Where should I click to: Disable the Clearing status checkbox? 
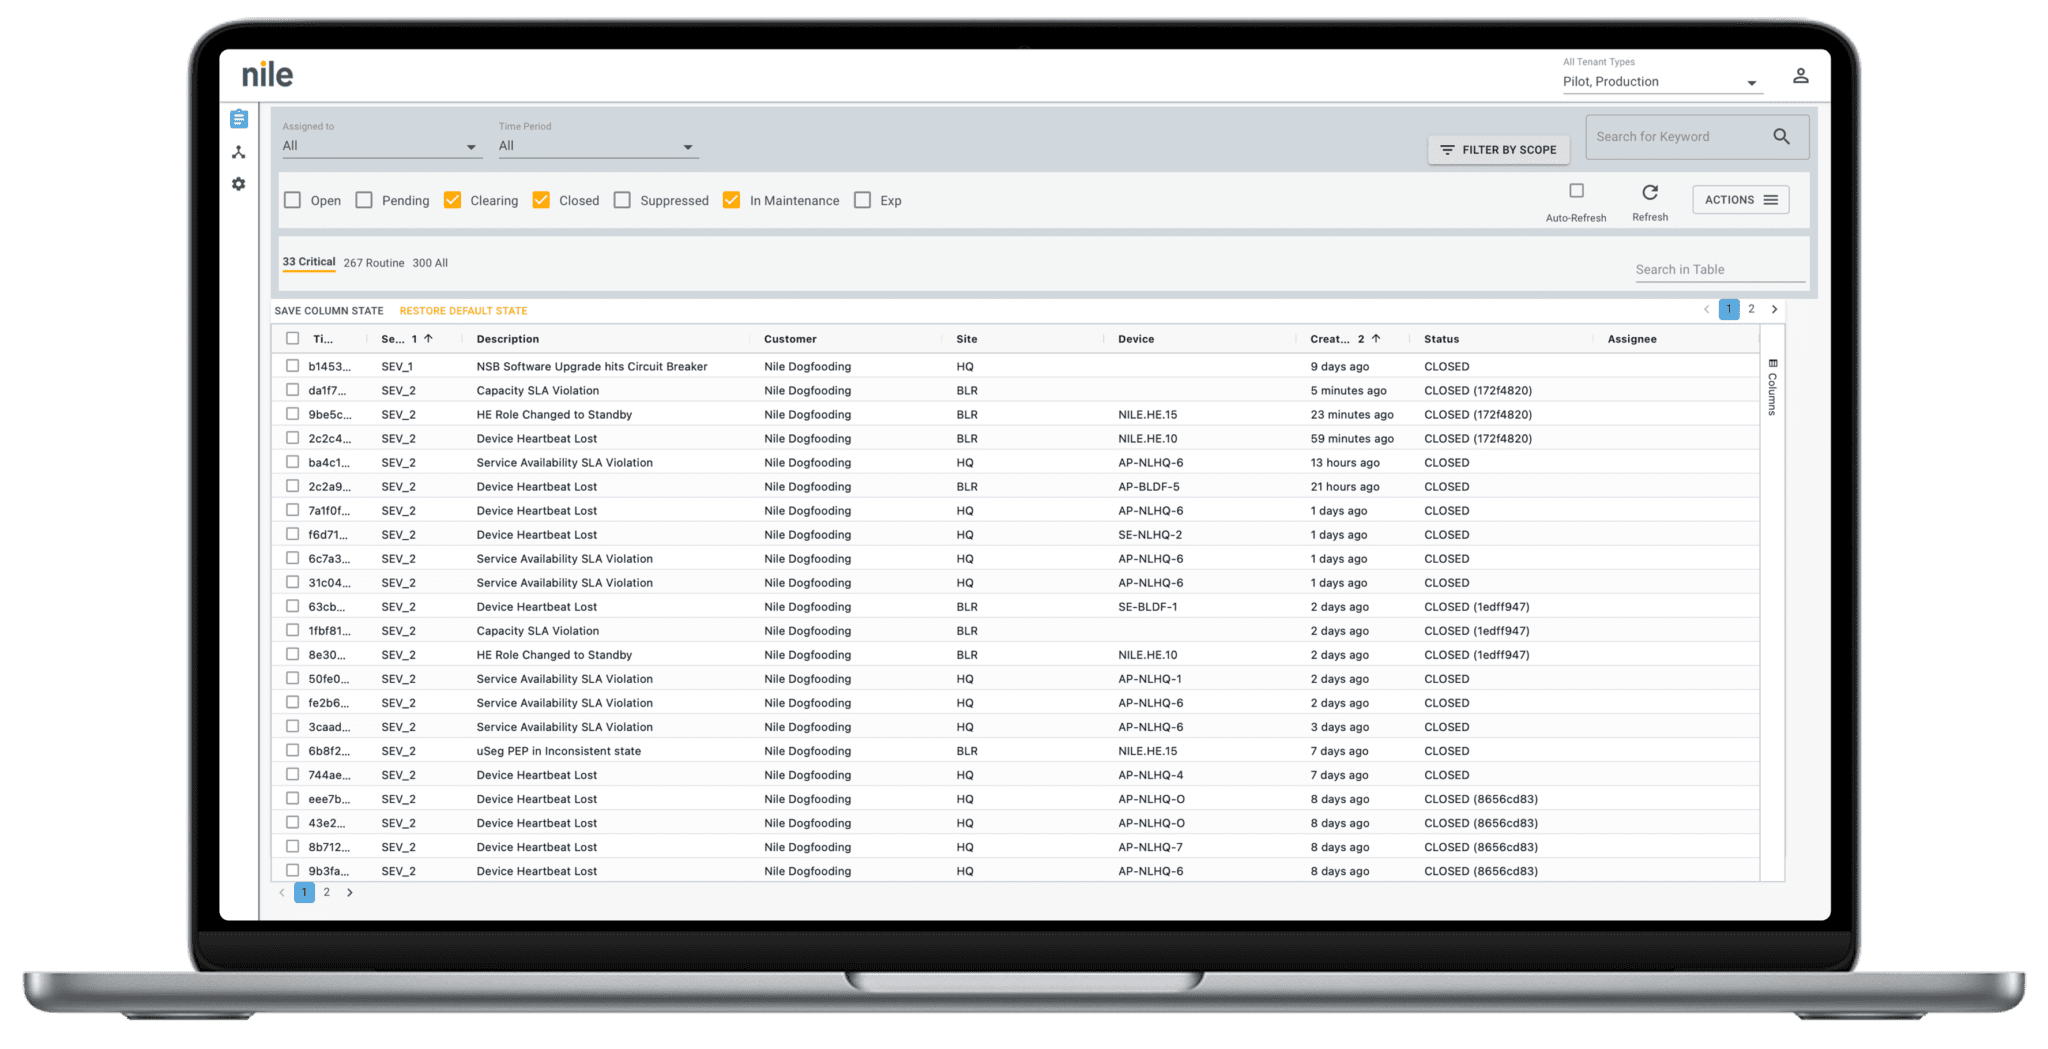(x=453, y=200)
